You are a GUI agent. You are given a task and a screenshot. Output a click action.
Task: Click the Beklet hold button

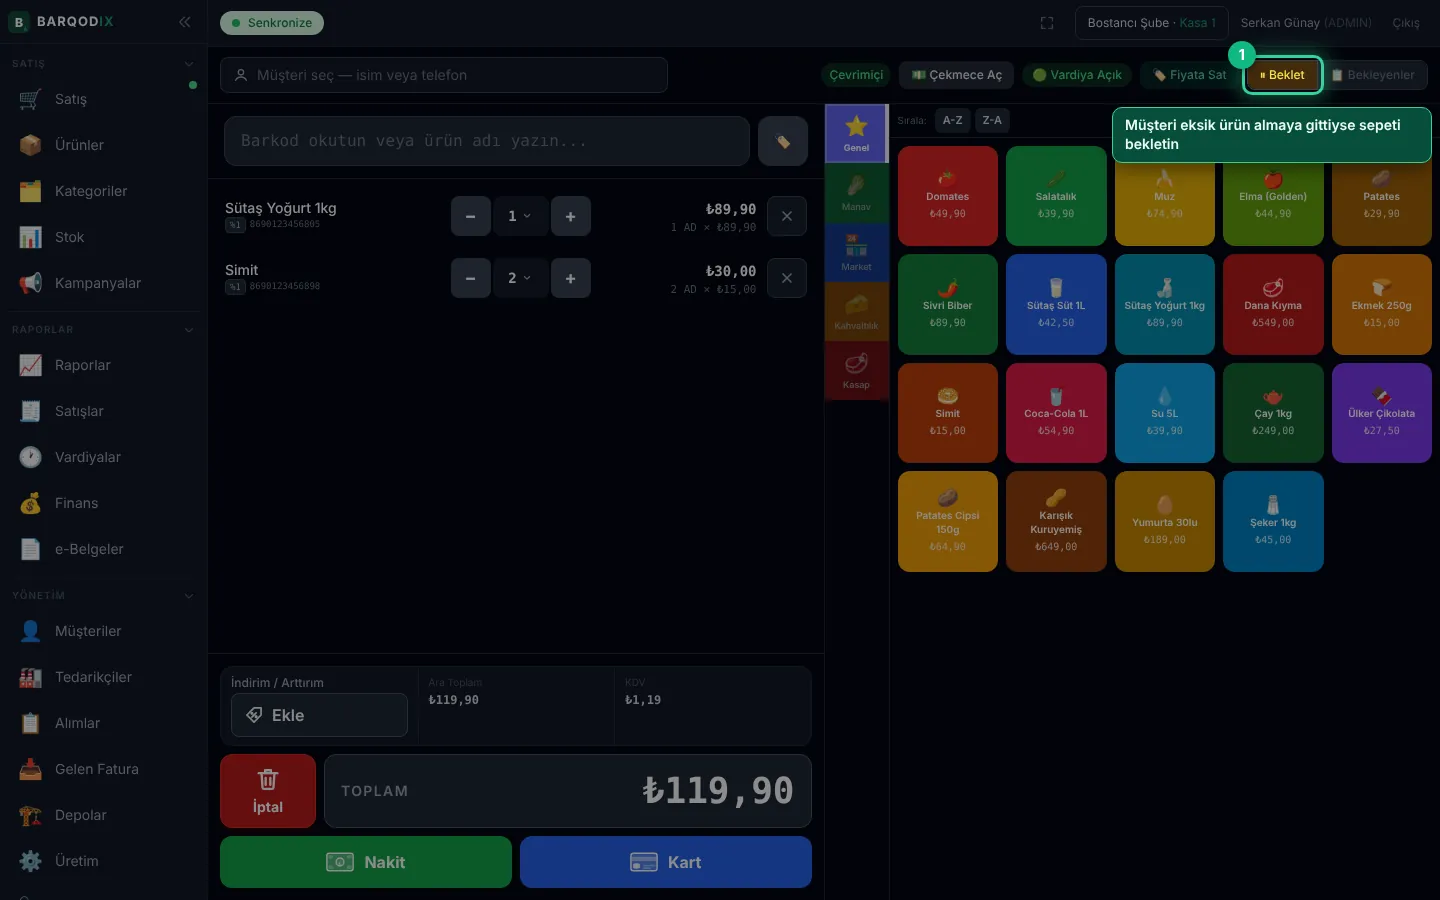pos(1282,75)
